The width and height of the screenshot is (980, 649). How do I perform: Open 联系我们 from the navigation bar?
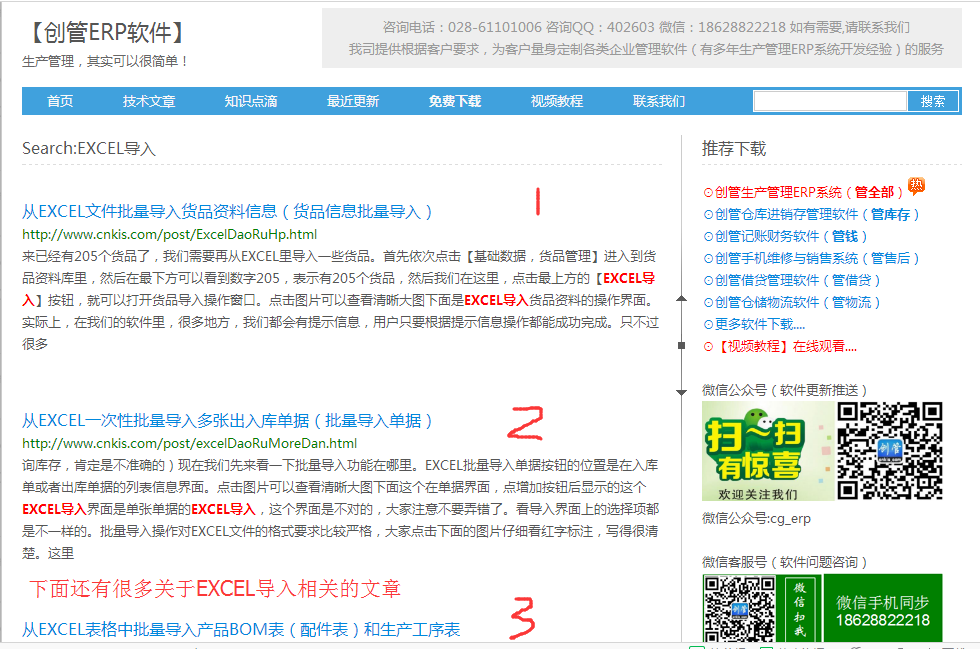click(x=659, y=101)
